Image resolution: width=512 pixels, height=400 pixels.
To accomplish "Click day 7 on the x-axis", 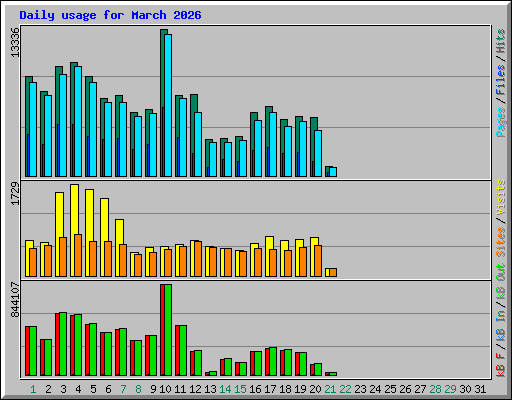I will [x=123, y=389].
